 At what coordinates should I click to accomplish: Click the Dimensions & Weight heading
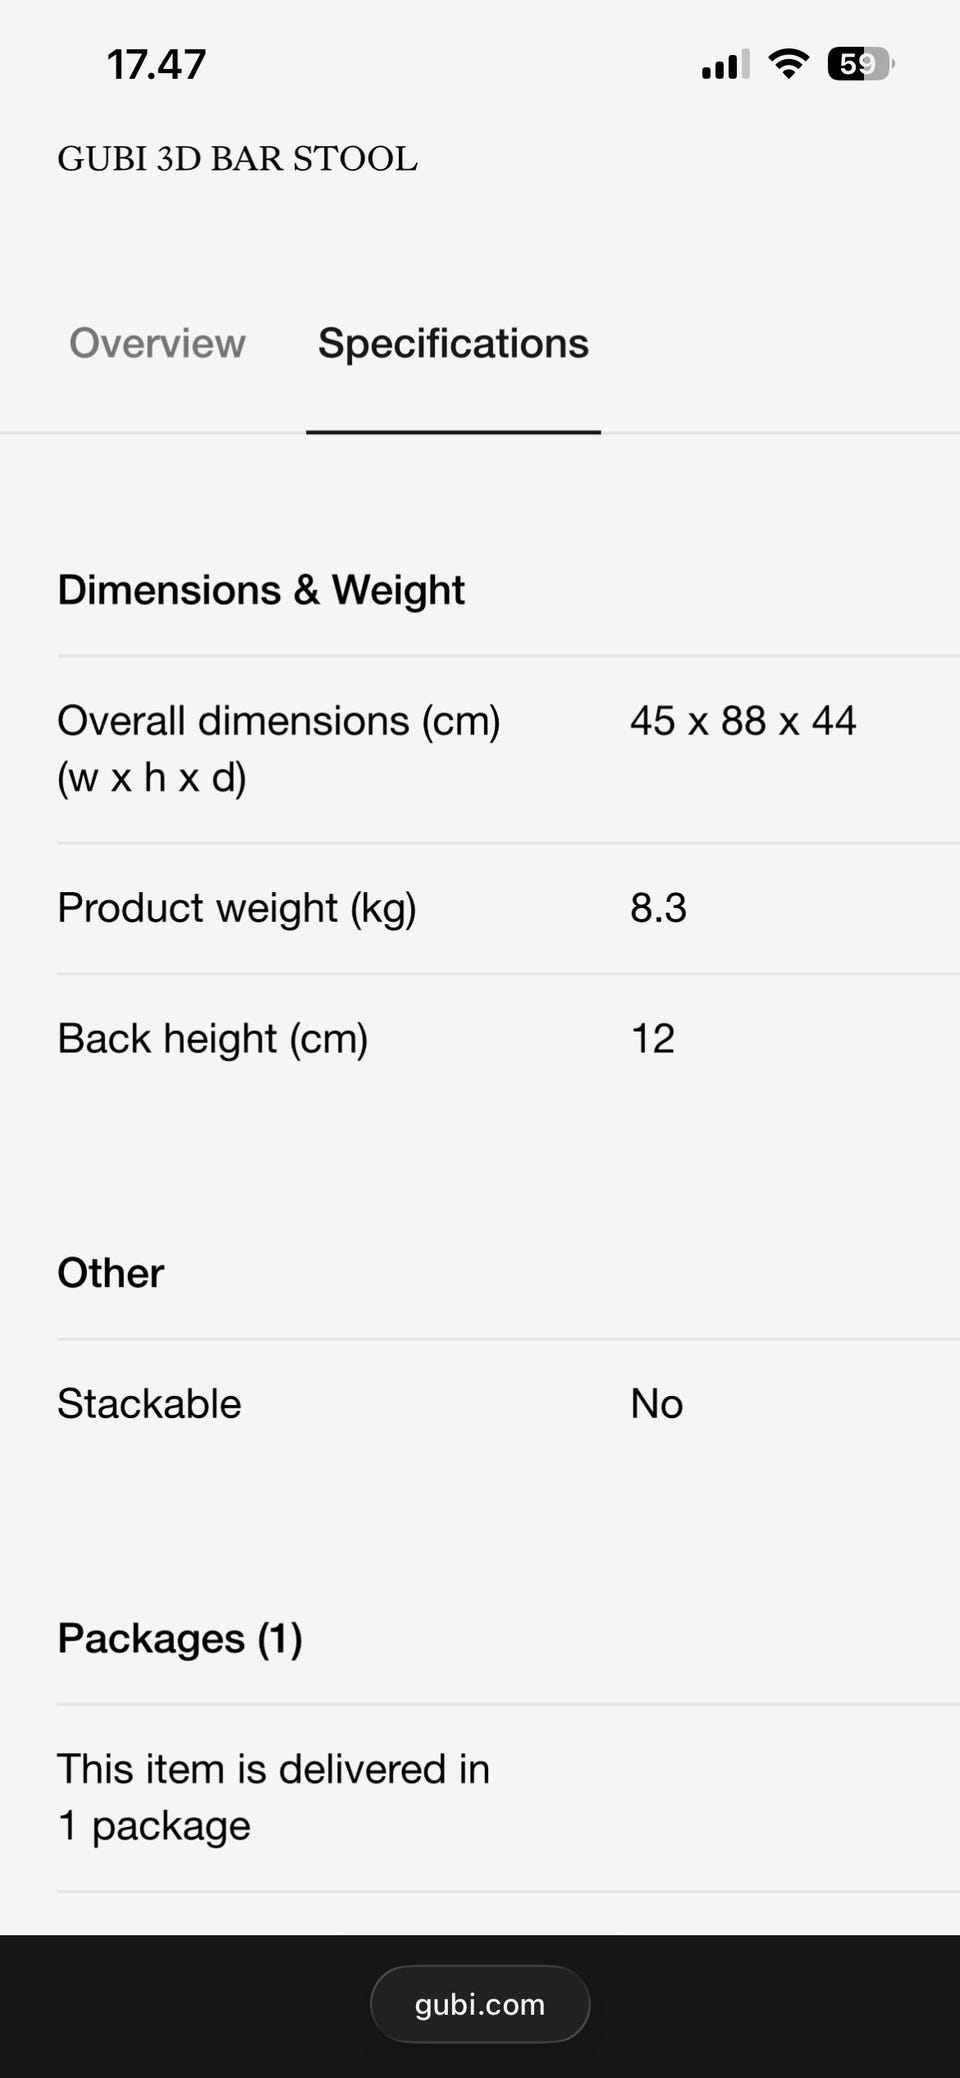coord(261,590)
